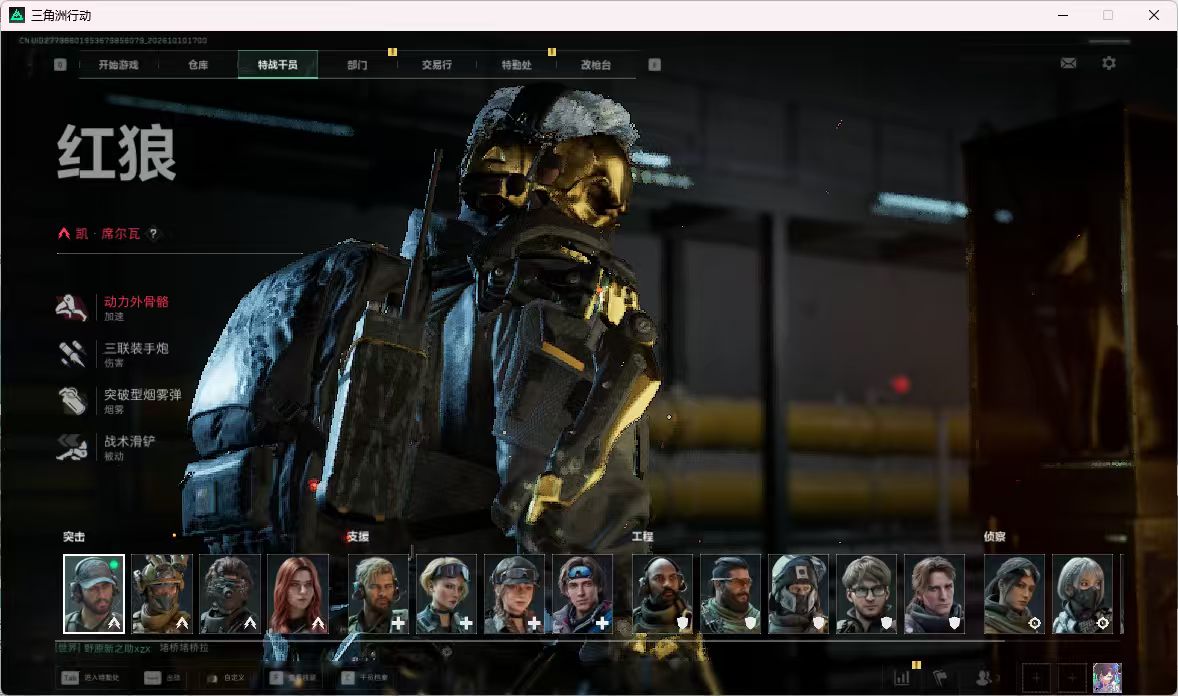Select the 特战干员 tab

click(x=278, y=65)
